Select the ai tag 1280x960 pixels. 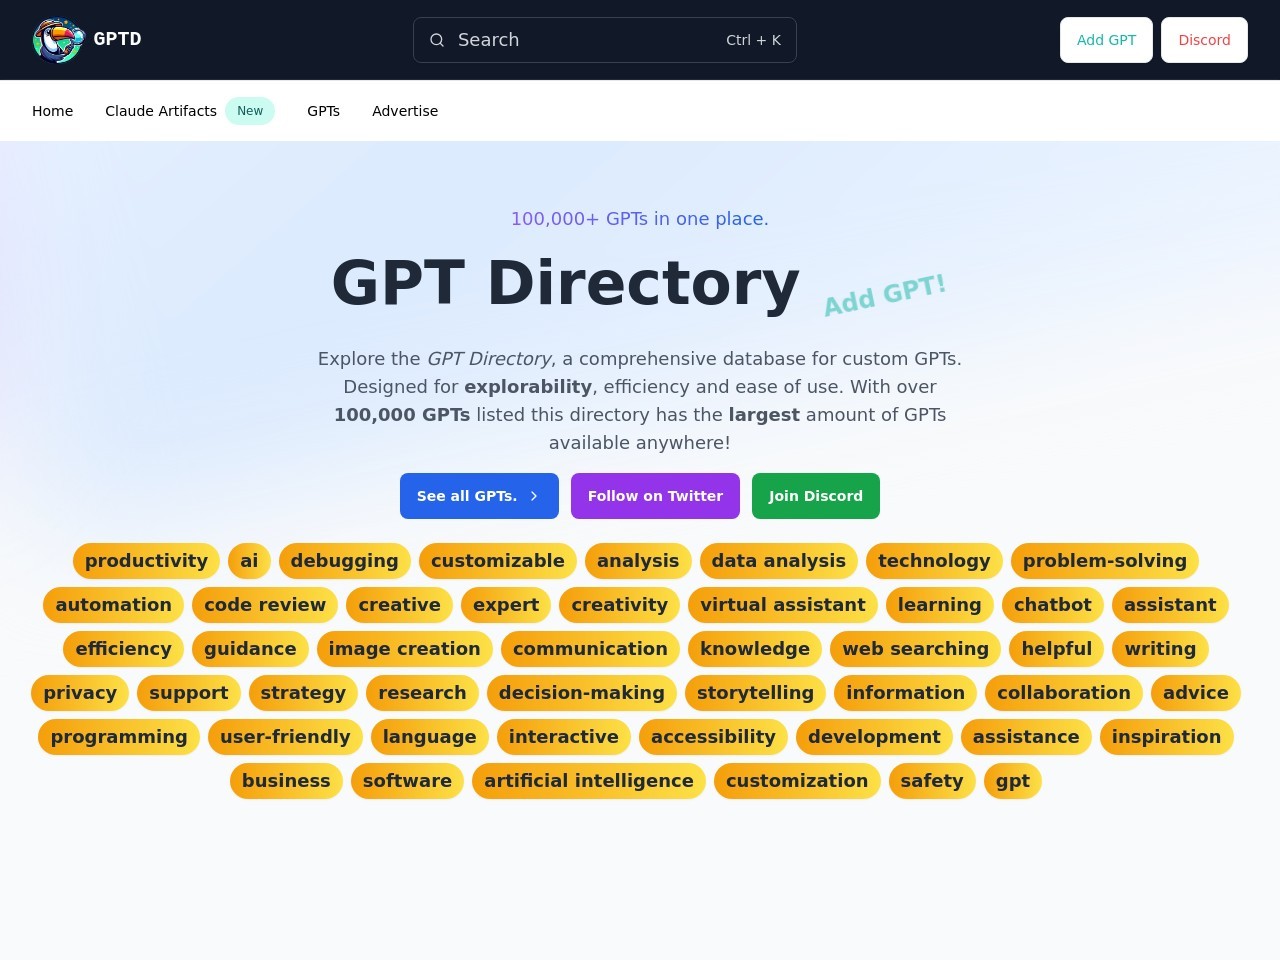249,561
